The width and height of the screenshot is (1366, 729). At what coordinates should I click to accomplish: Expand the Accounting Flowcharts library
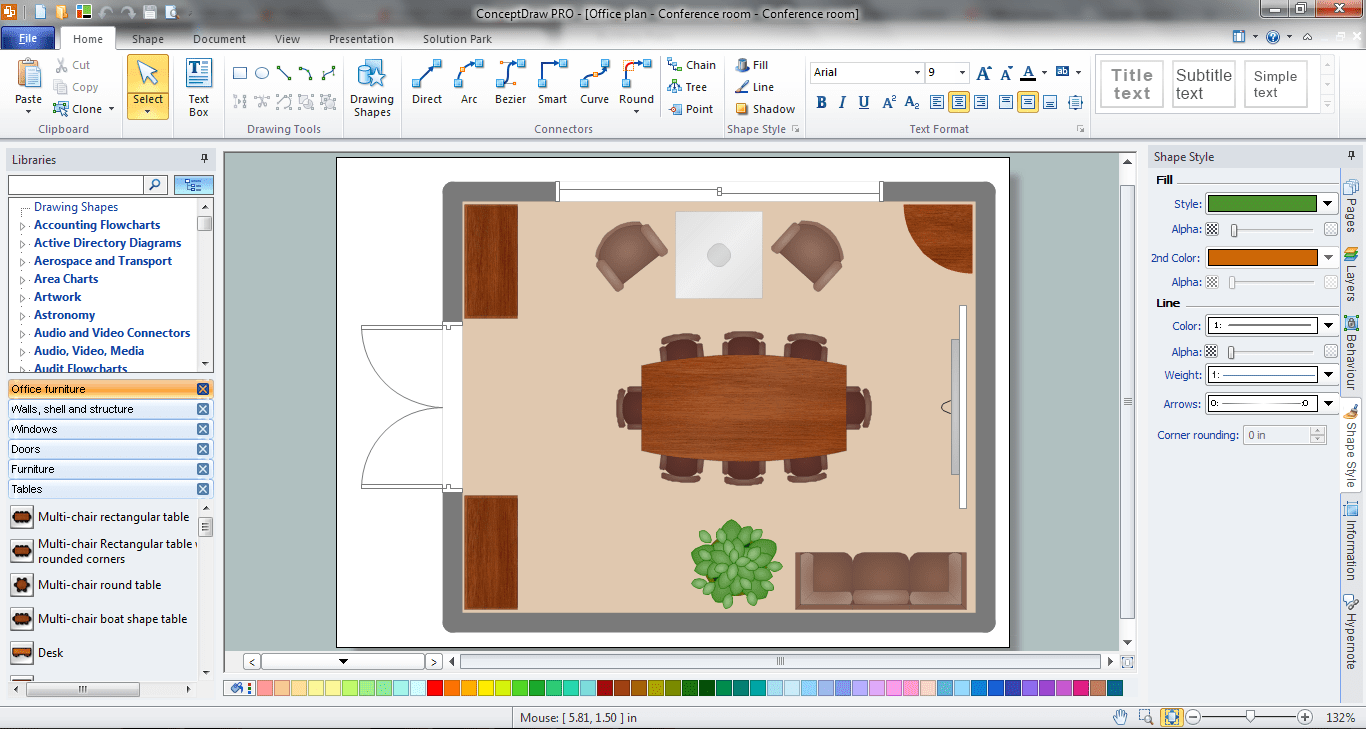point(23,226)
